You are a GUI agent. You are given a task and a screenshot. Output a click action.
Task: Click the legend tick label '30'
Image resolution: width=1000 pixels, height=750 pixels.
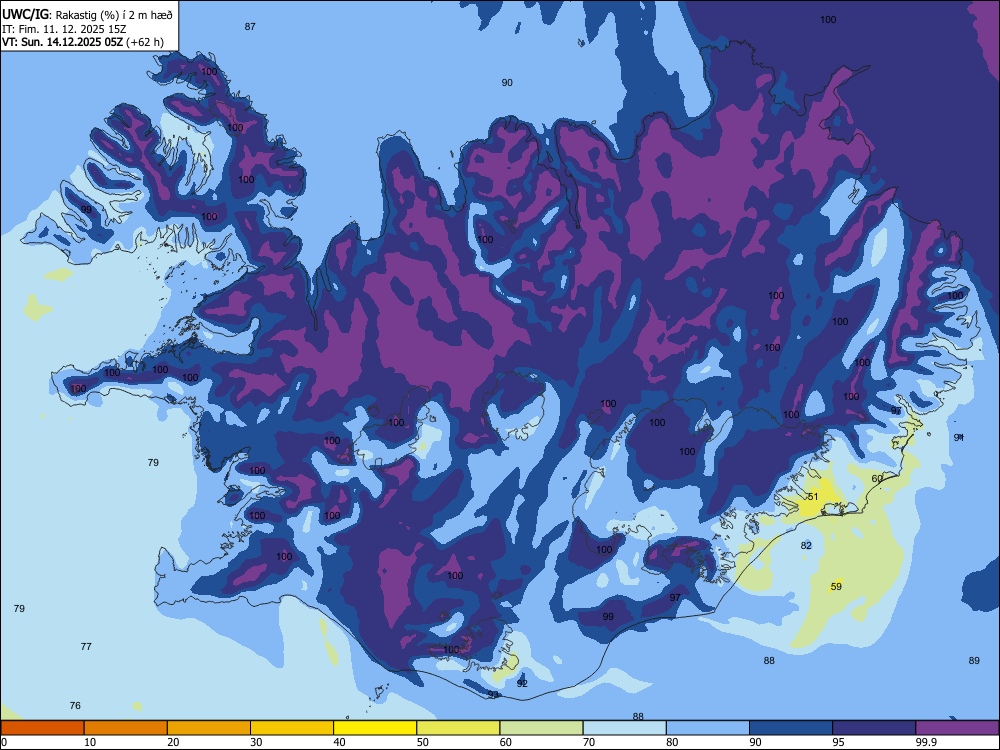[x=256, y=742]
